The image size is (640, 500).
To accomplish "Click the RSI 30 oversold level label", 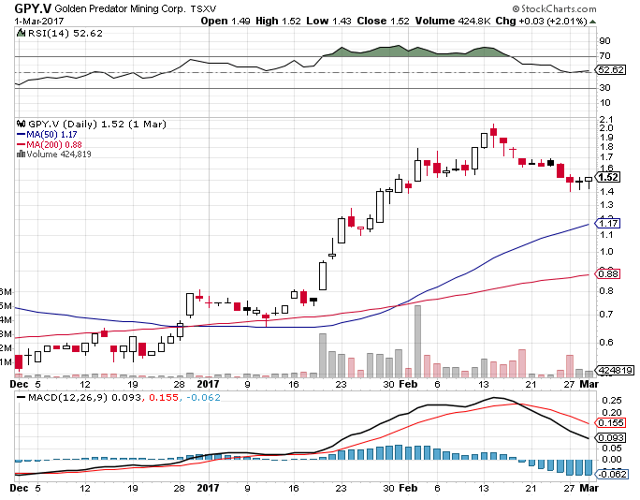I will click(605, 87).
